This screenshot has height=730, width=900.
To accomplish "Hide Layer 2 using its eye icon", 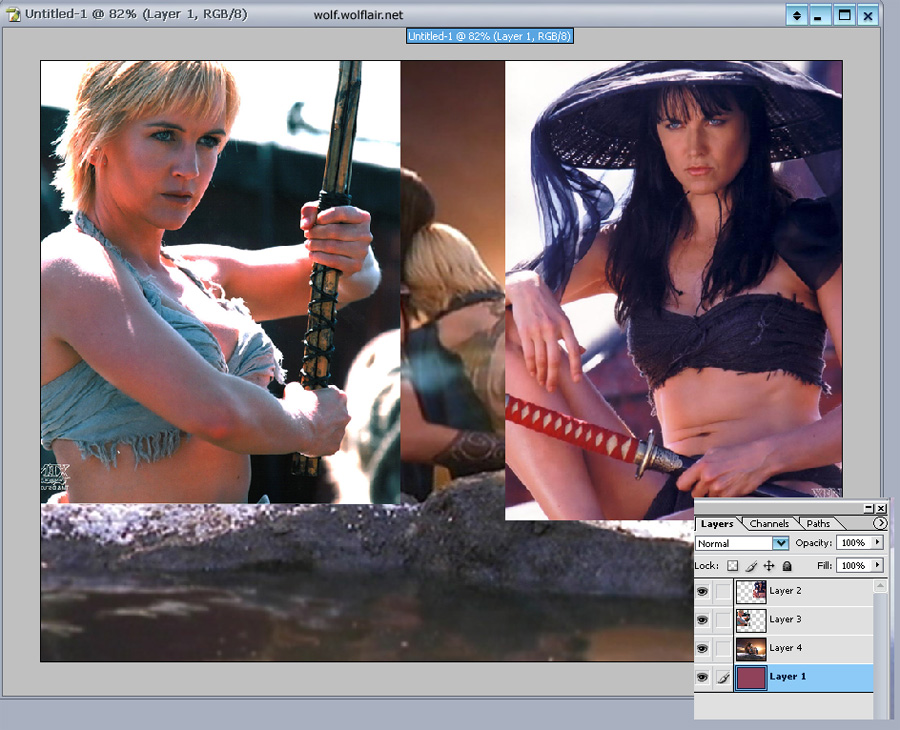I will click(x=702, y=591).
